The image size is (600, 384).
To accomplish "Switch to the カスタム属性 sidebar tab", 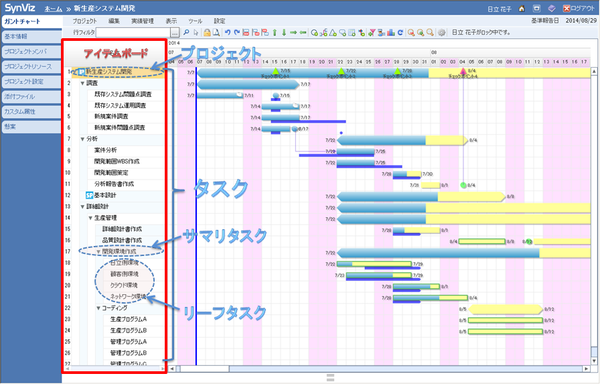I will coord(31,111).
